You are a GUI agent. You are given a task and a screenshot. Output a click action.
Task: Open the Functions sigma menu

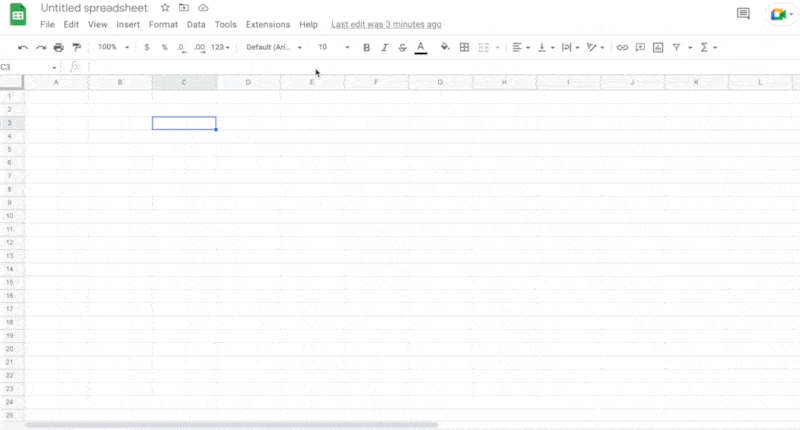click(709, 47)
